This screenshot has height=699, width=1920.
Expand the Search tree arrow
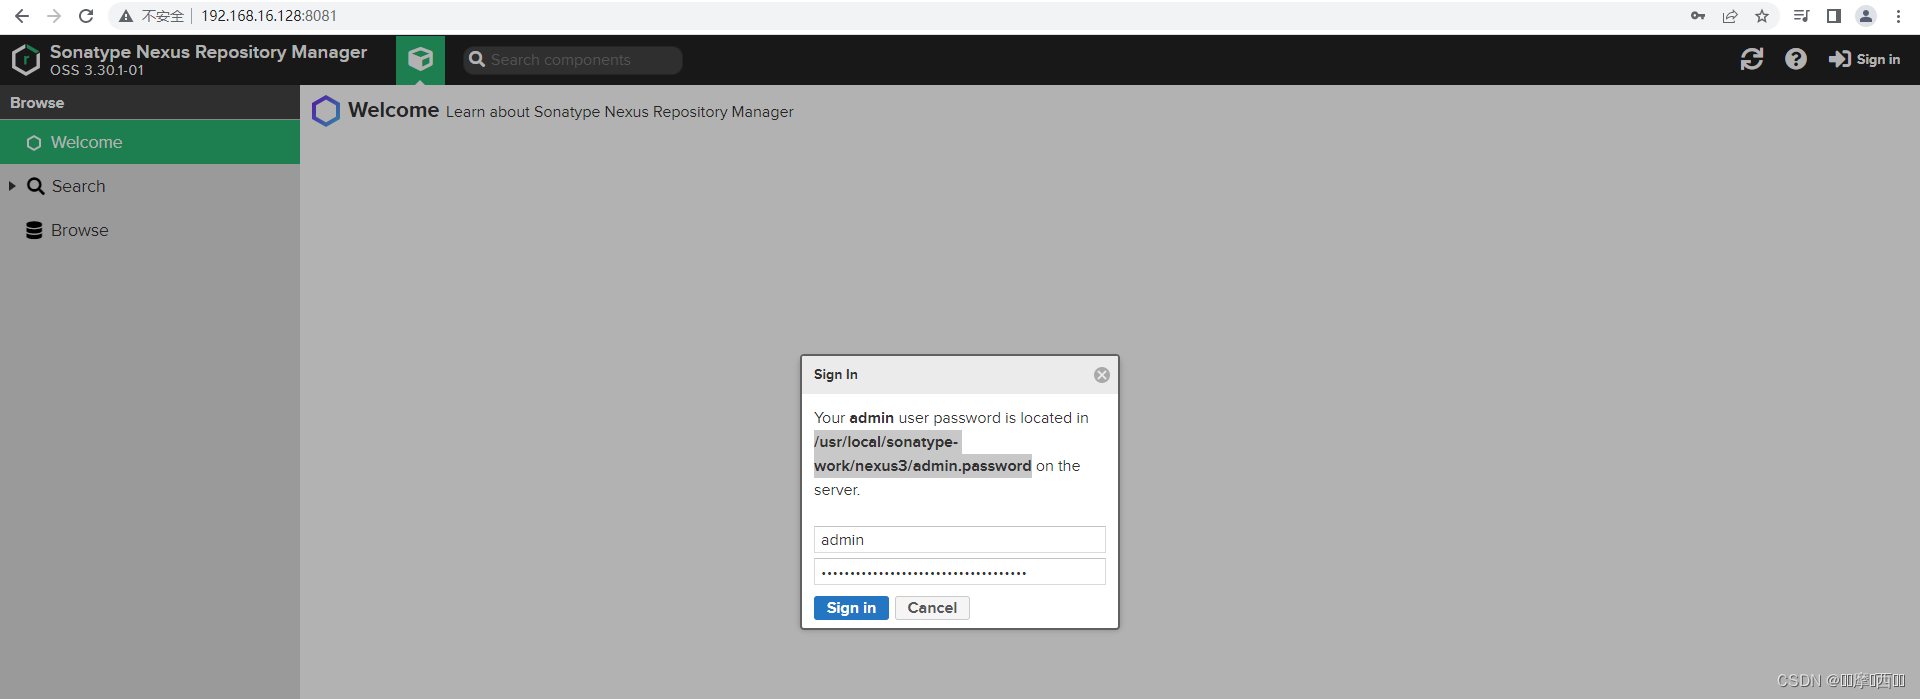click(x=12, y=186)
